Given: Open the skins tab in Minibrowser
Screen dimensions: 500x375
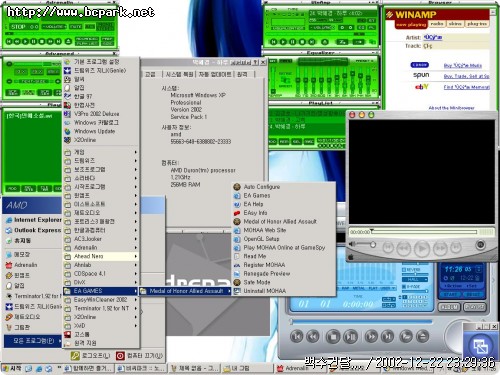Looking at the screenshot, I should point(455,24).
